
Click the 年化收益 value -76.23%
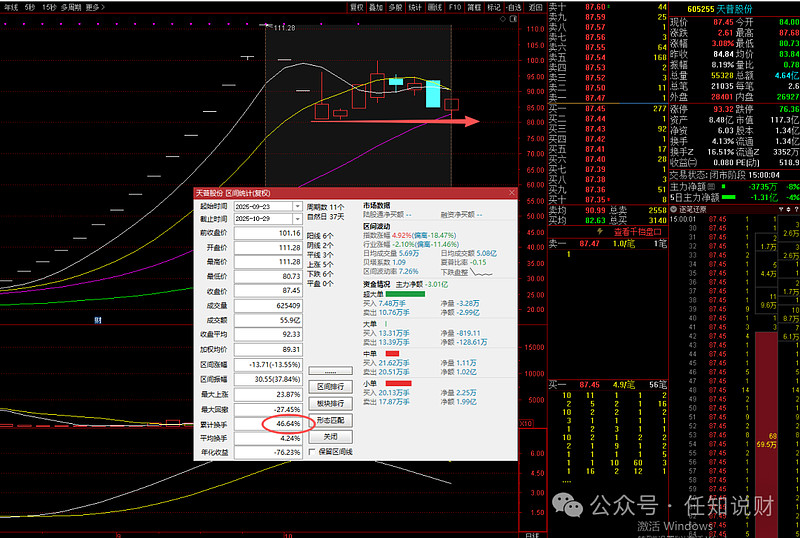pyautogui.click(x=268, y=452)
